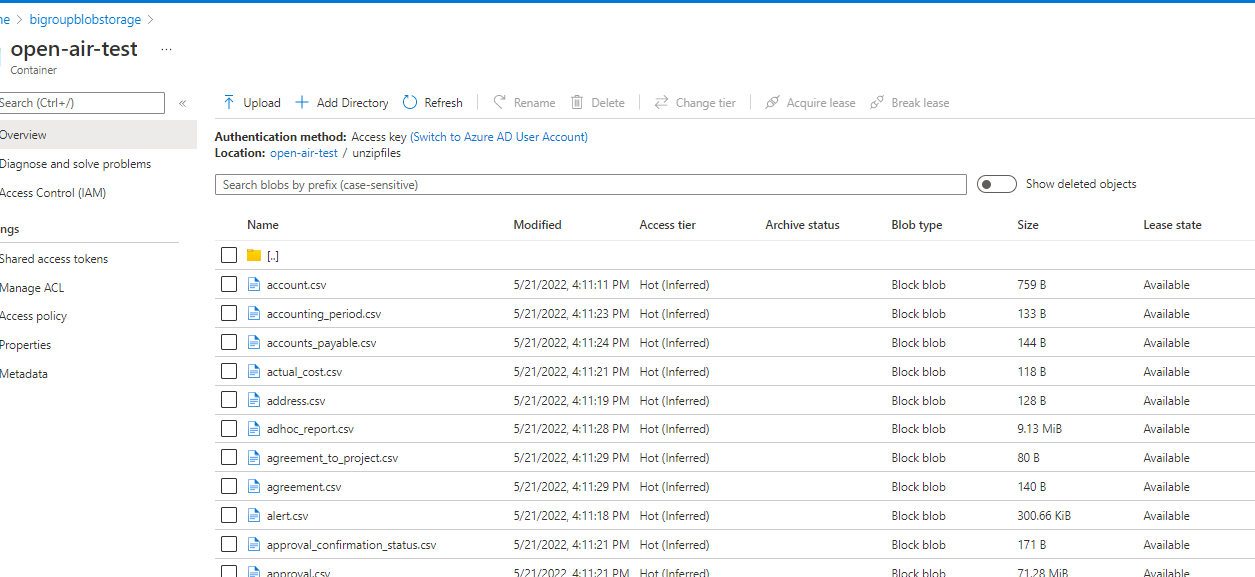Click the Upload toolbar button
This screenshot has height=577, width=1255.
[251, 103]
